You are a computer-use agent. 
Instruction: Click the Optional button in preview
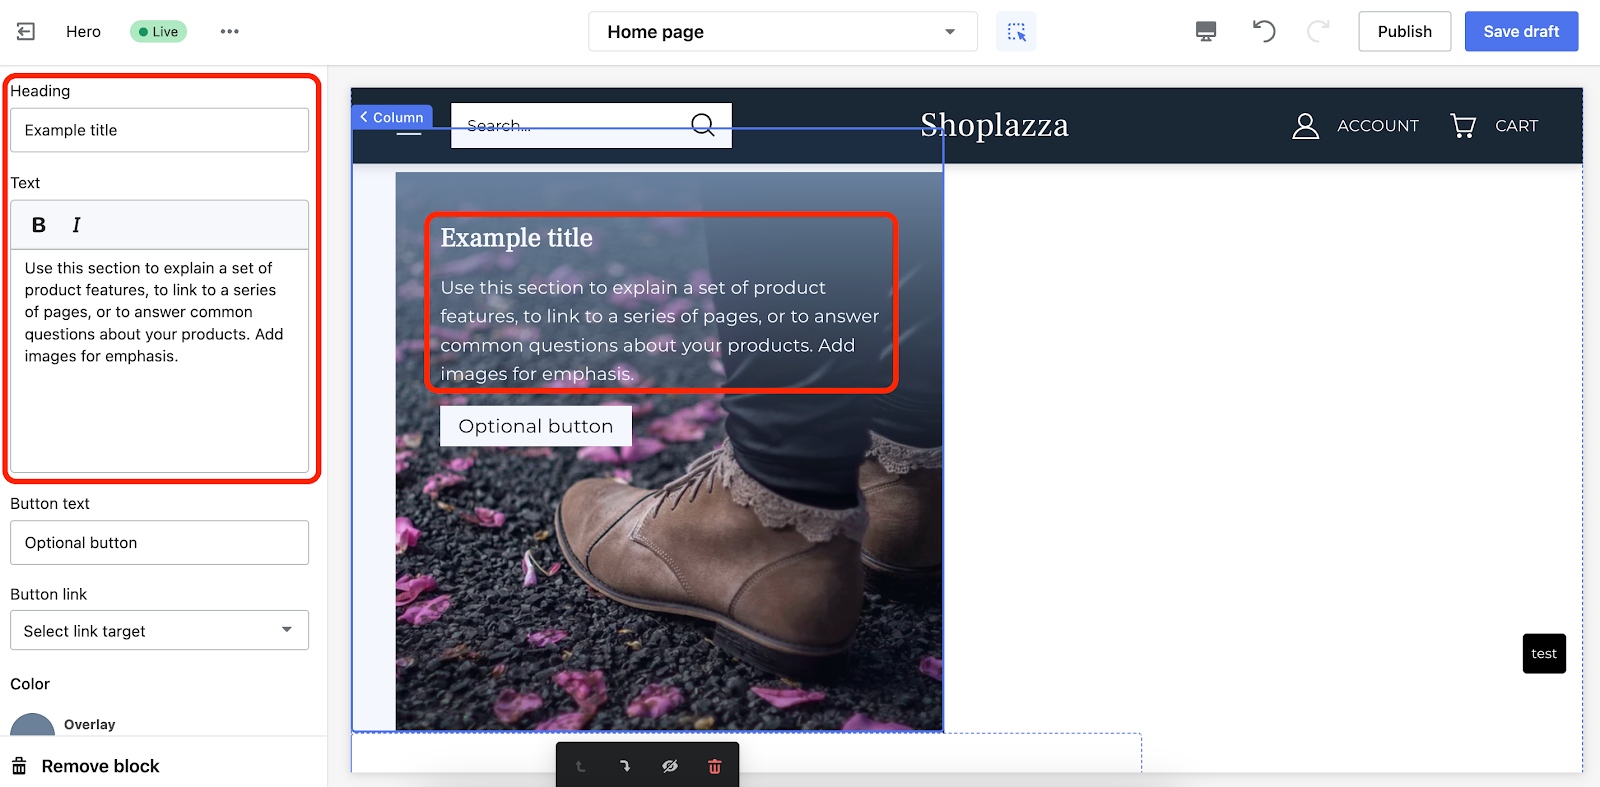point(536,426)
